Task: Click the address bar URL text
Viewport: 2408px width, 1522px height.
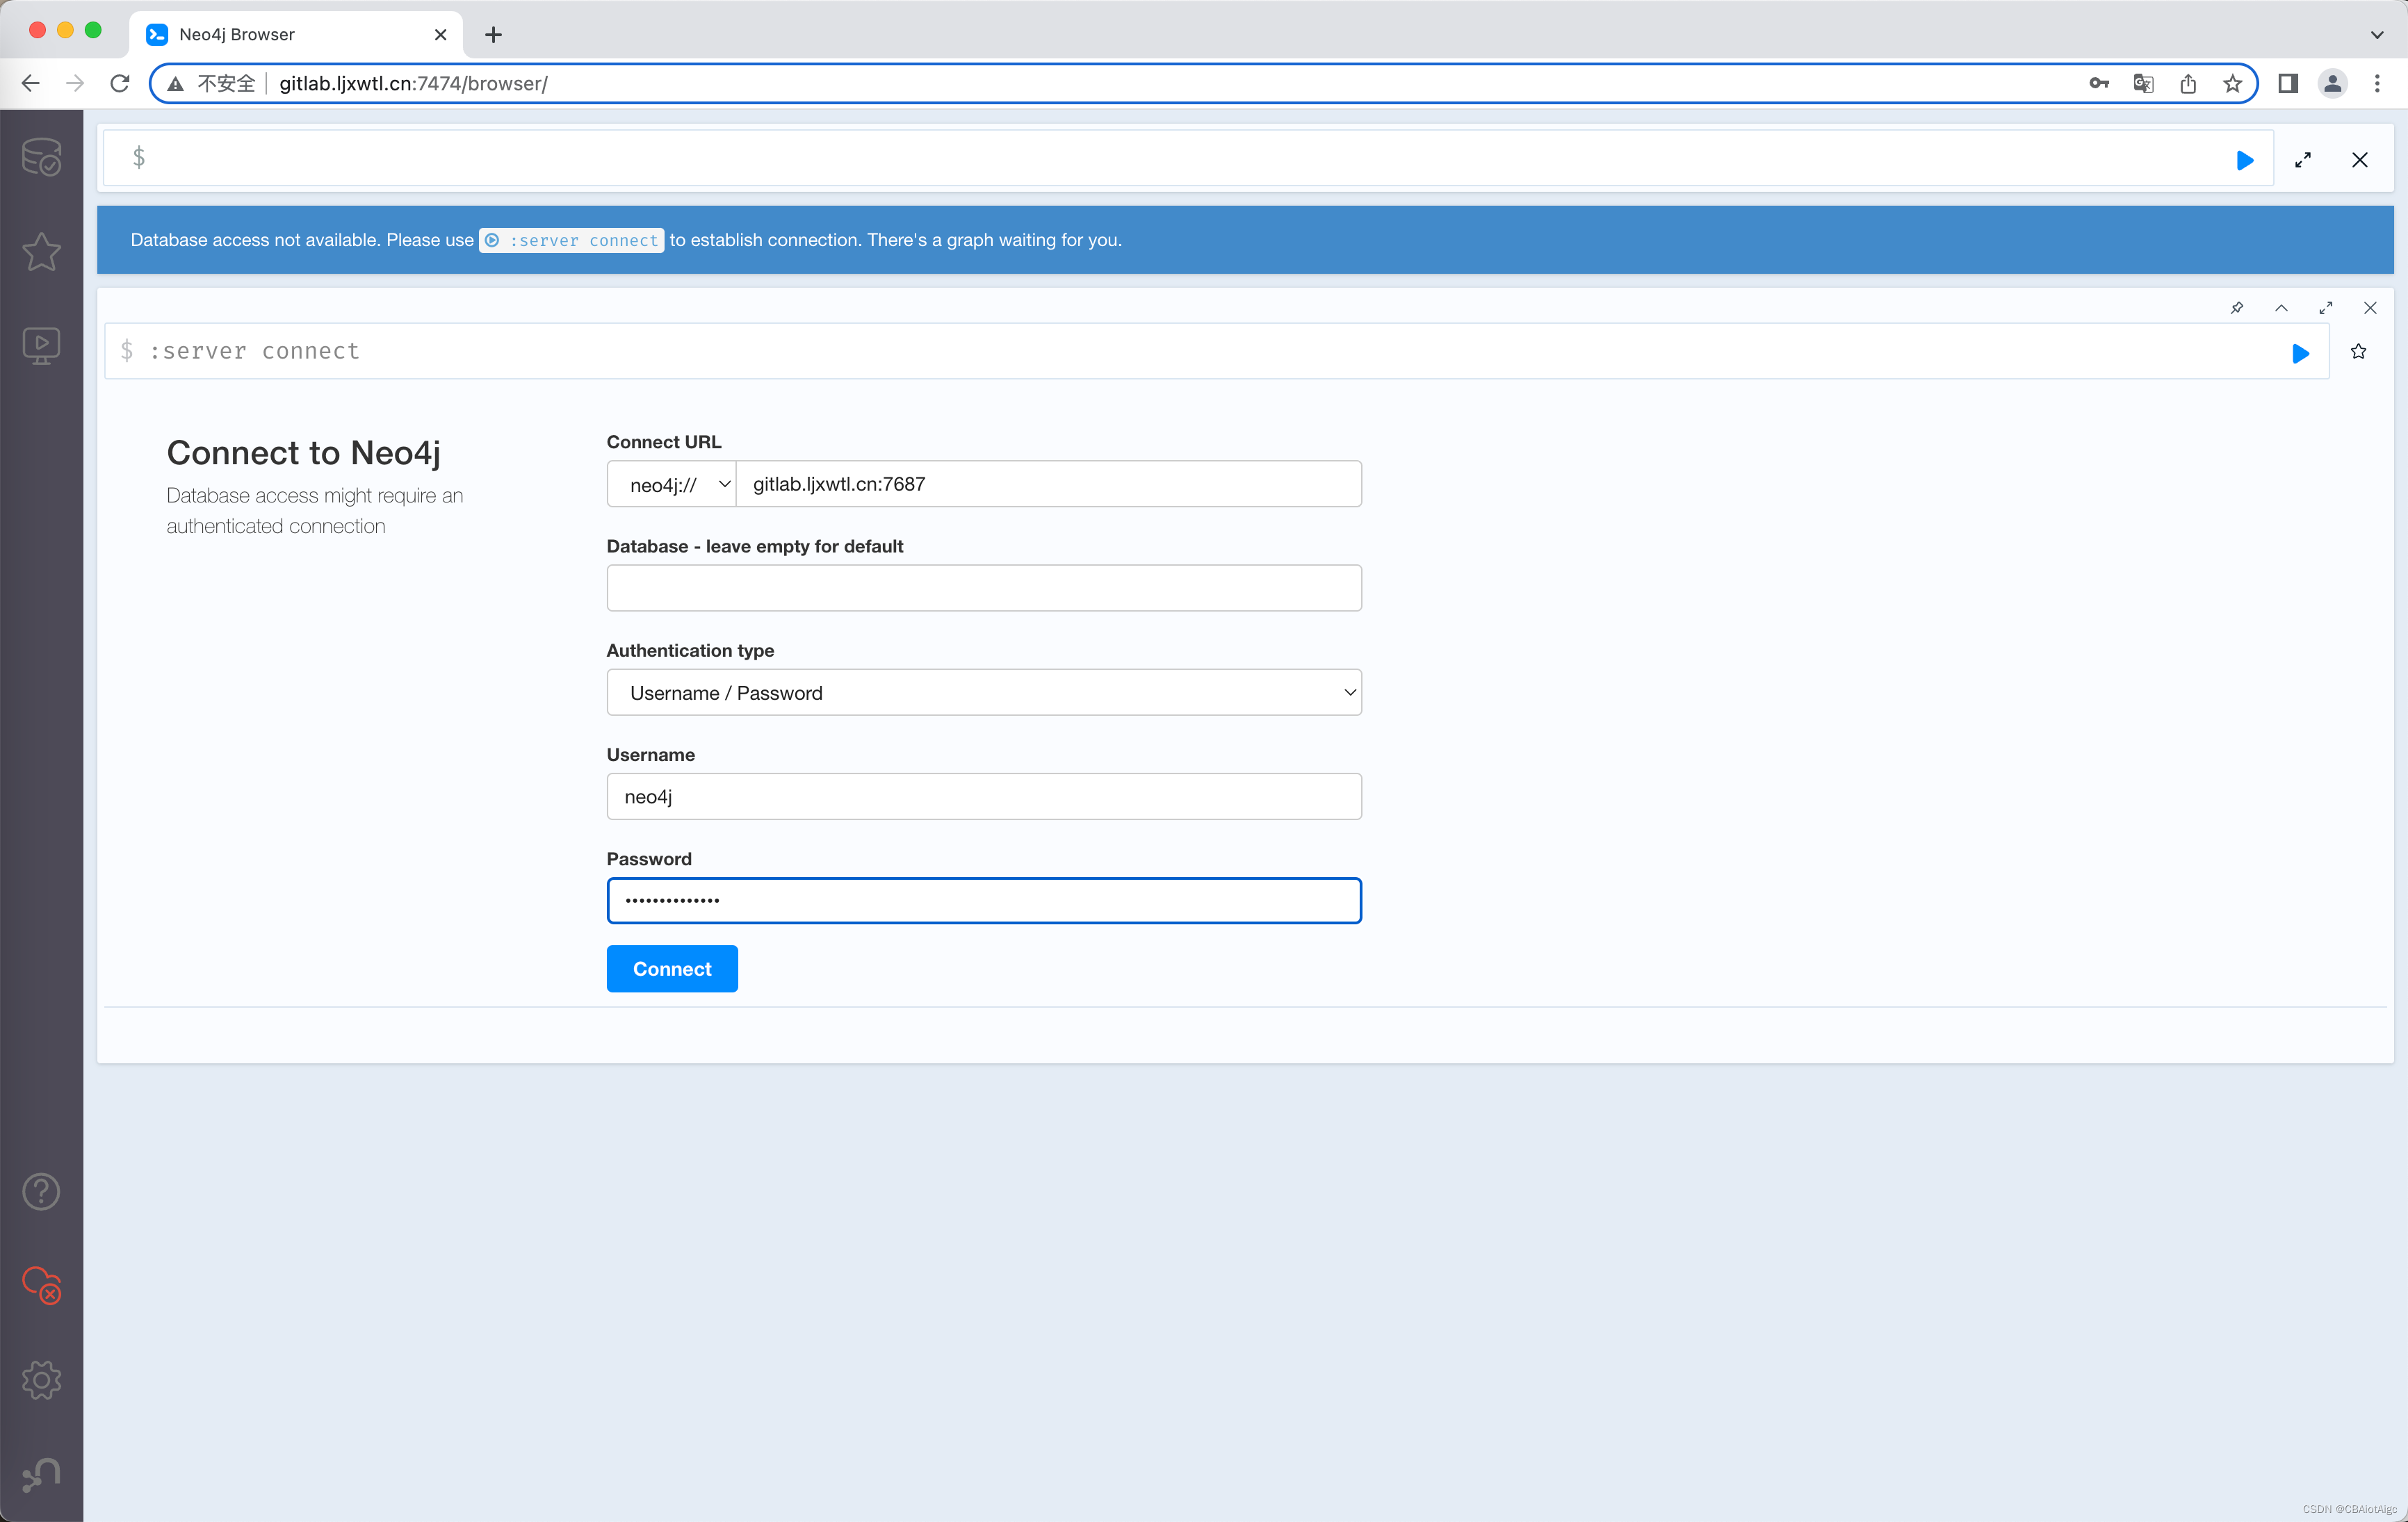Action: pyautogui.click(x=413, y=83)
